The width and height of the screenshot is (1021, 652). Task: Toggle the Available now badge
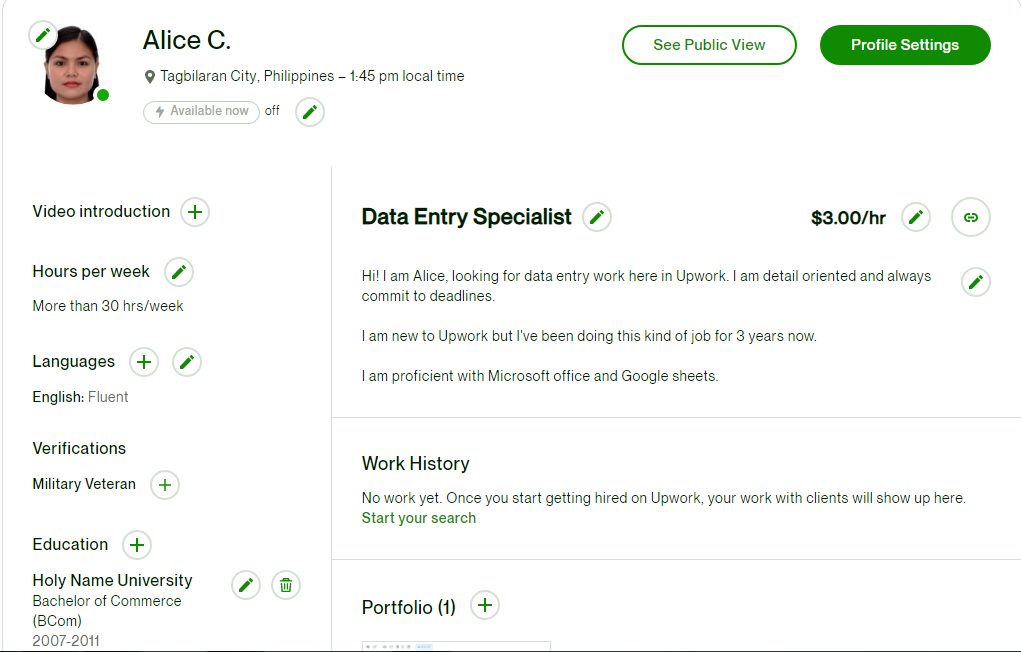[202, 112]
